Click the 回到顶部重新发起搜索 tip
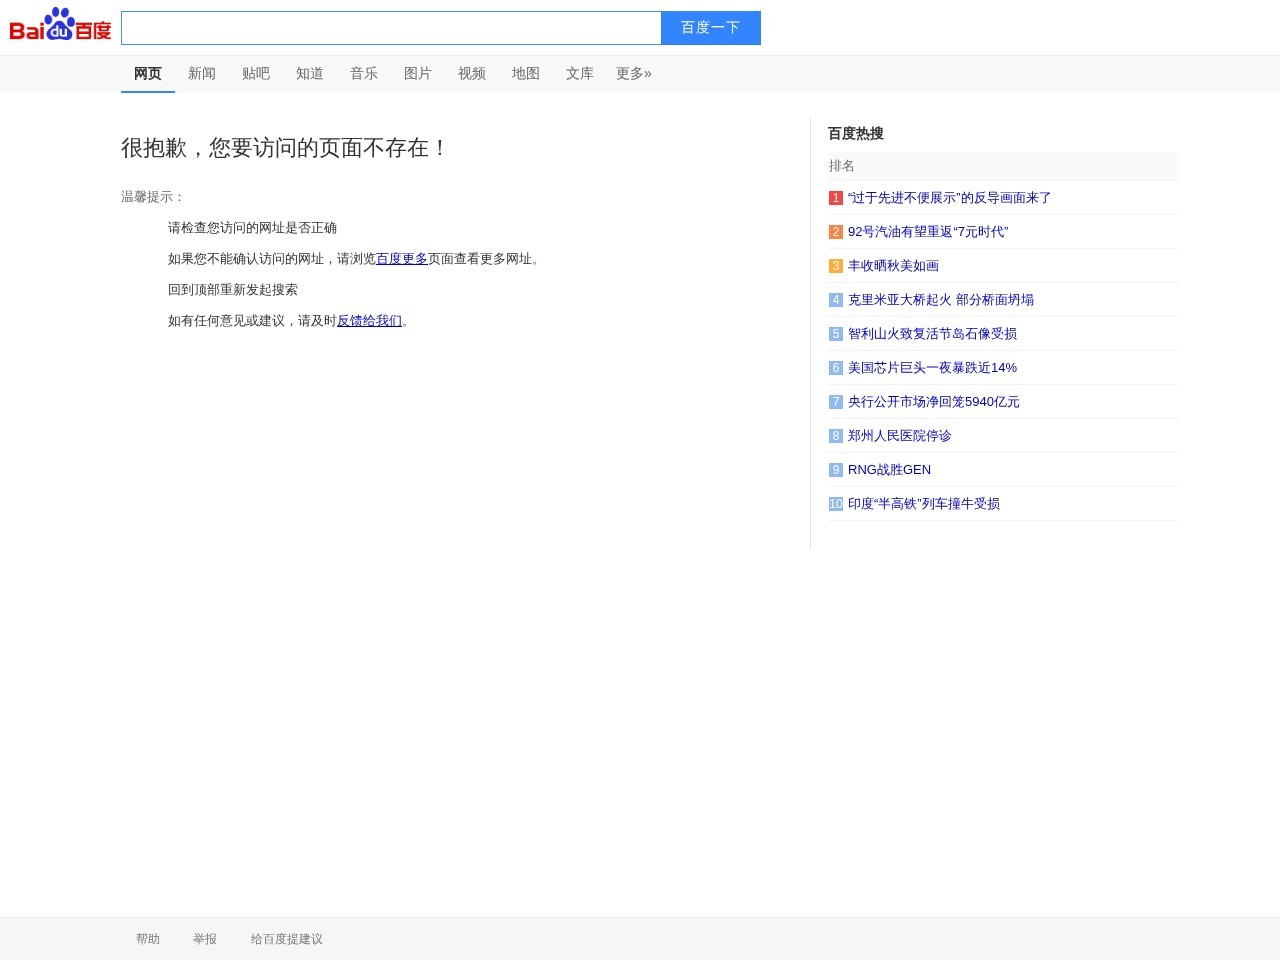This screenshot has height=960, width=1280. (233, 290)
